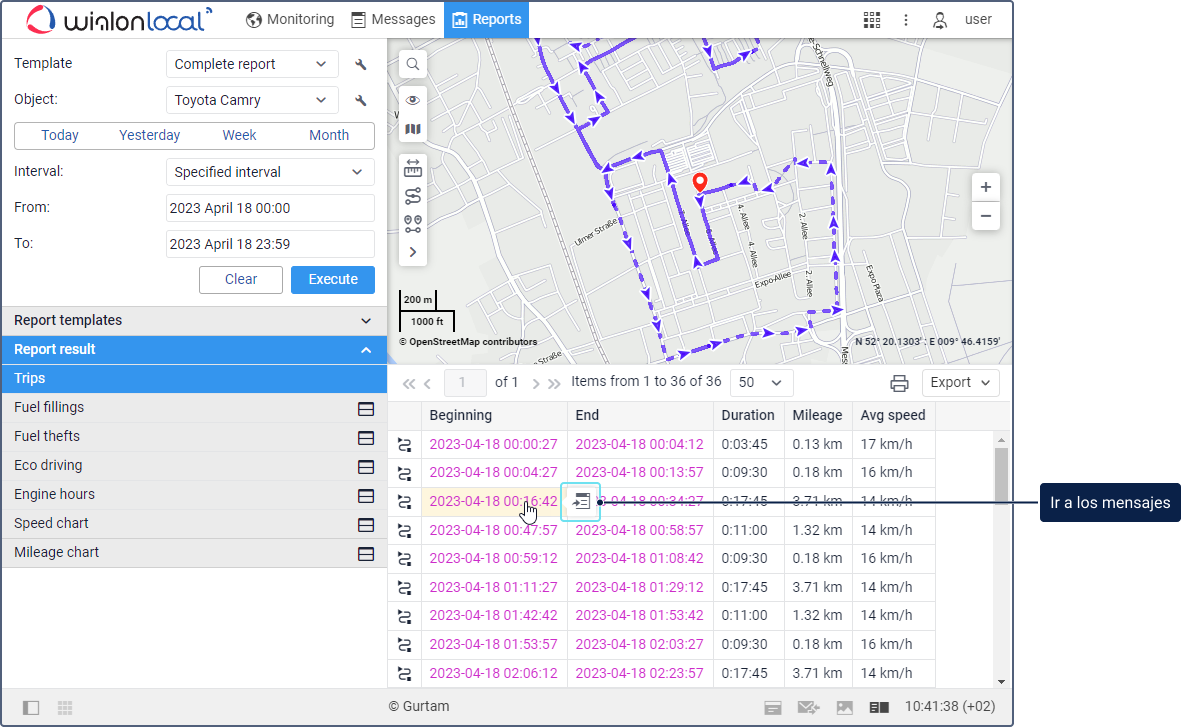1183x727 pixels.
Task: Open the map layers icon
Action: click(x=412, y=129)
